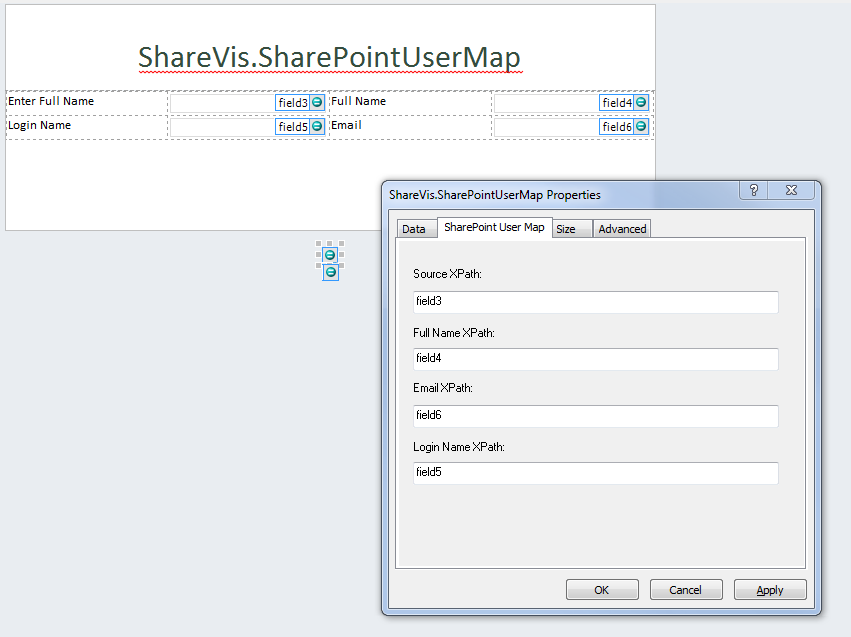
Task: Click the 'Full Name XPath:' label
Action: (454, 333)
